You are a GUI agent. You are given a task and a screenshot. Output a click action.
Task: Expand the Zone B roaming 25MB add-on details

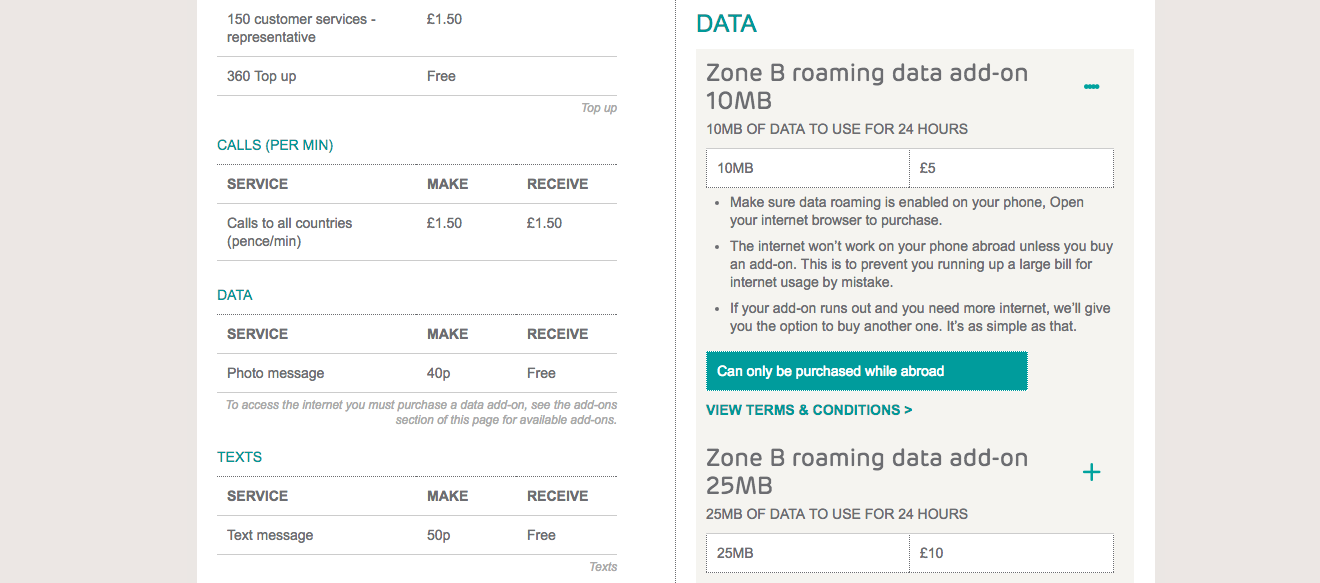(1091, 471)
